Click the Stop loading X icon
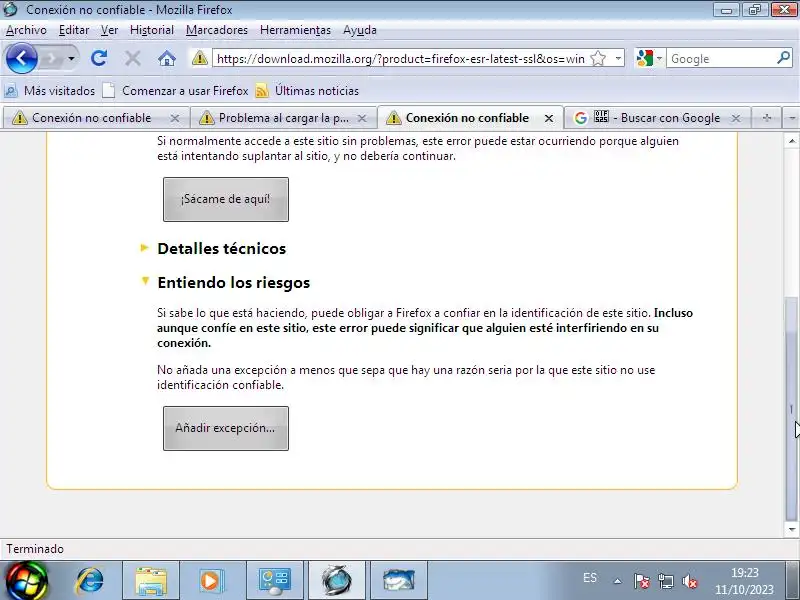This screenshot has height=600, width=800. coord(133,59)
